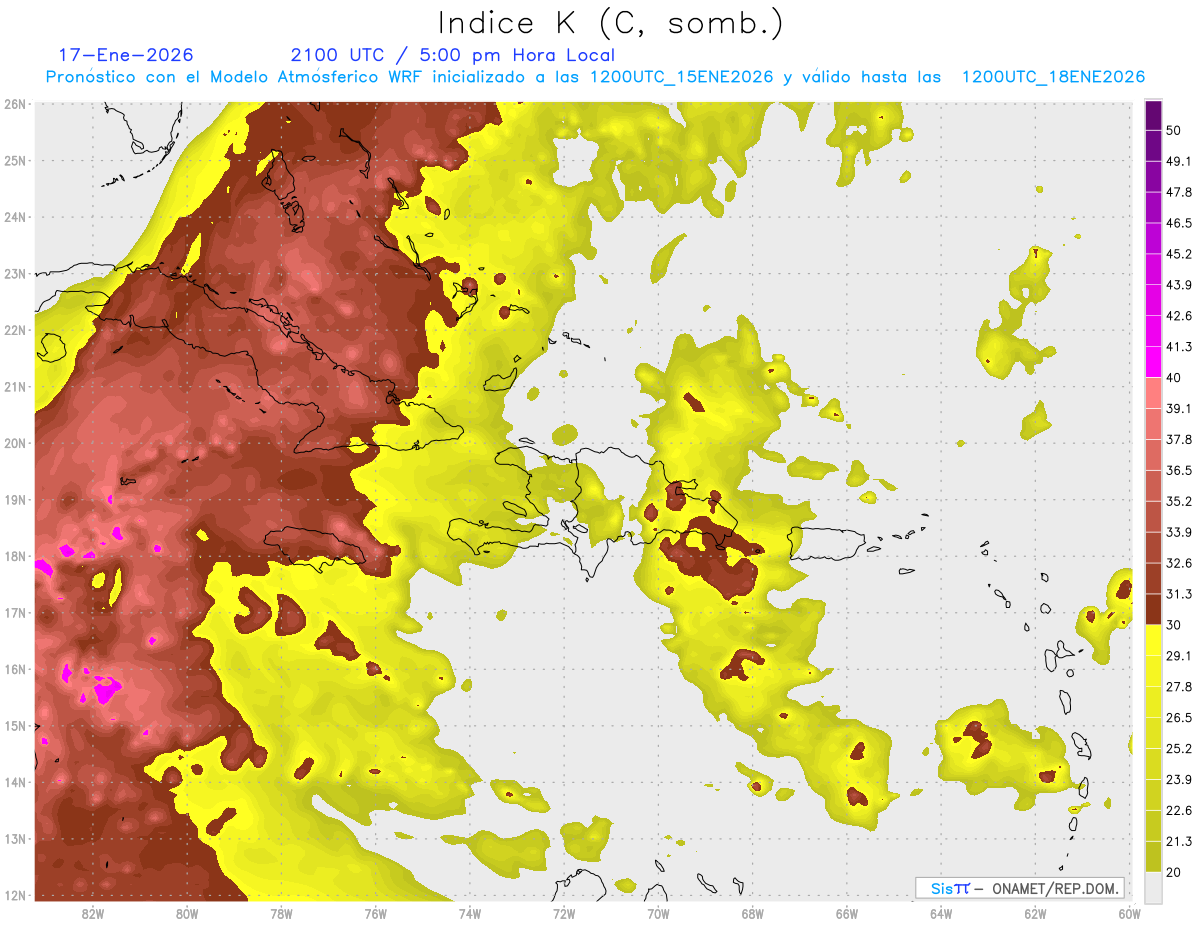
Task: Click the colorbar value label '41.3'
Action: 1178,347
